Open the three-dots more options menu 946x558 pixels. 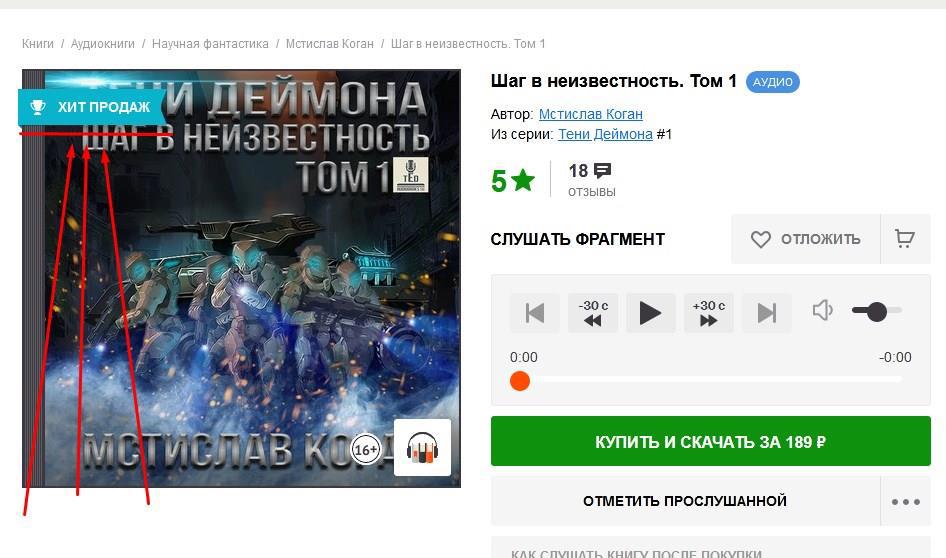pyautogui.click(x=906, y=501)
